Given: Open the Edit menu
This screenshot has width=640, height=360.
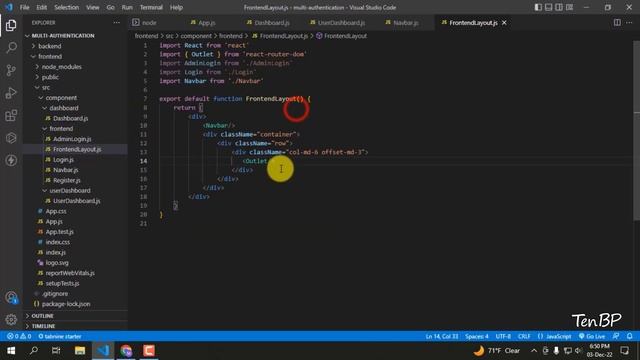Looking at the screenshot, I should (x=41, y=7).
